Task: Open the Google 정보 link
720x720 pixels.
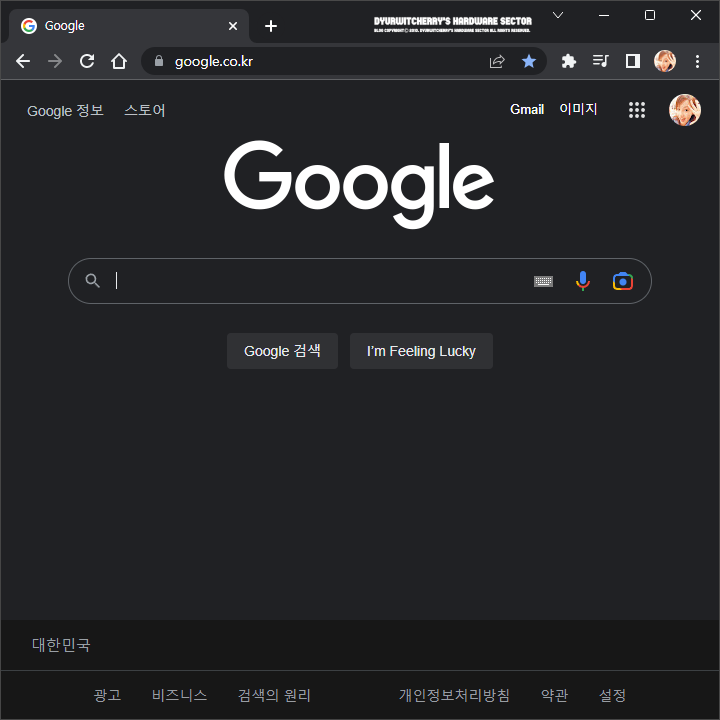Action: click(x=65, y=111)
